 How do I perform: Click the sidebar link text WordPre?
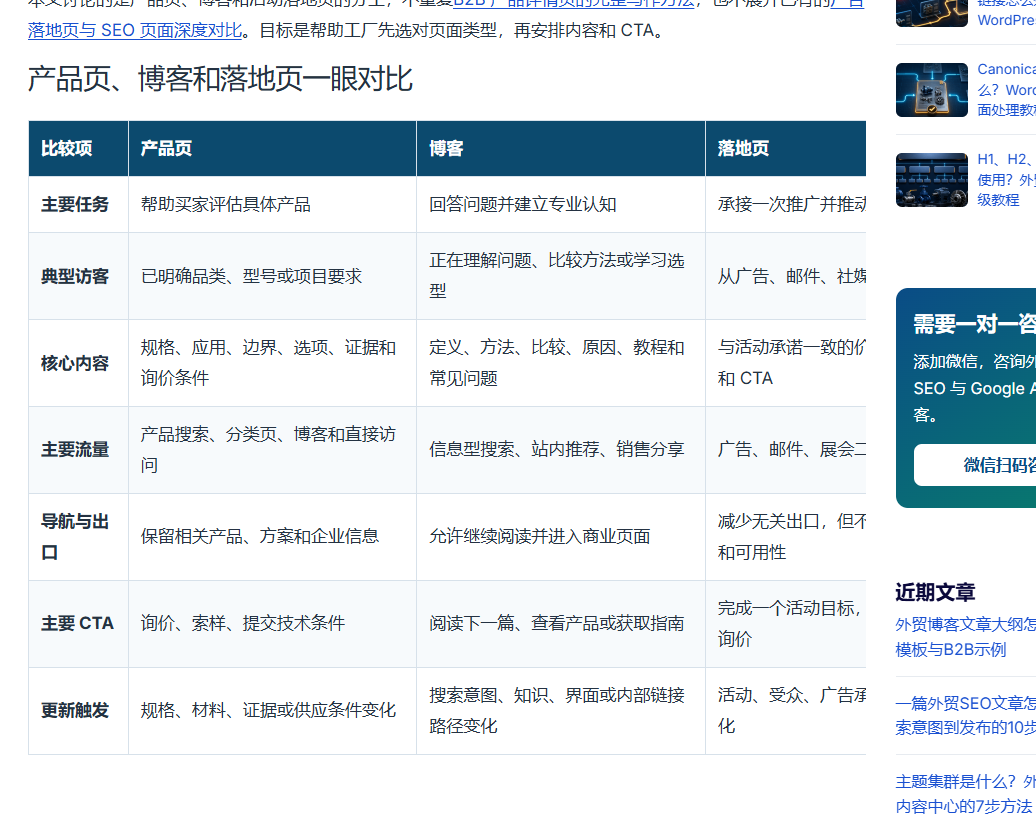pos(1006,20)
